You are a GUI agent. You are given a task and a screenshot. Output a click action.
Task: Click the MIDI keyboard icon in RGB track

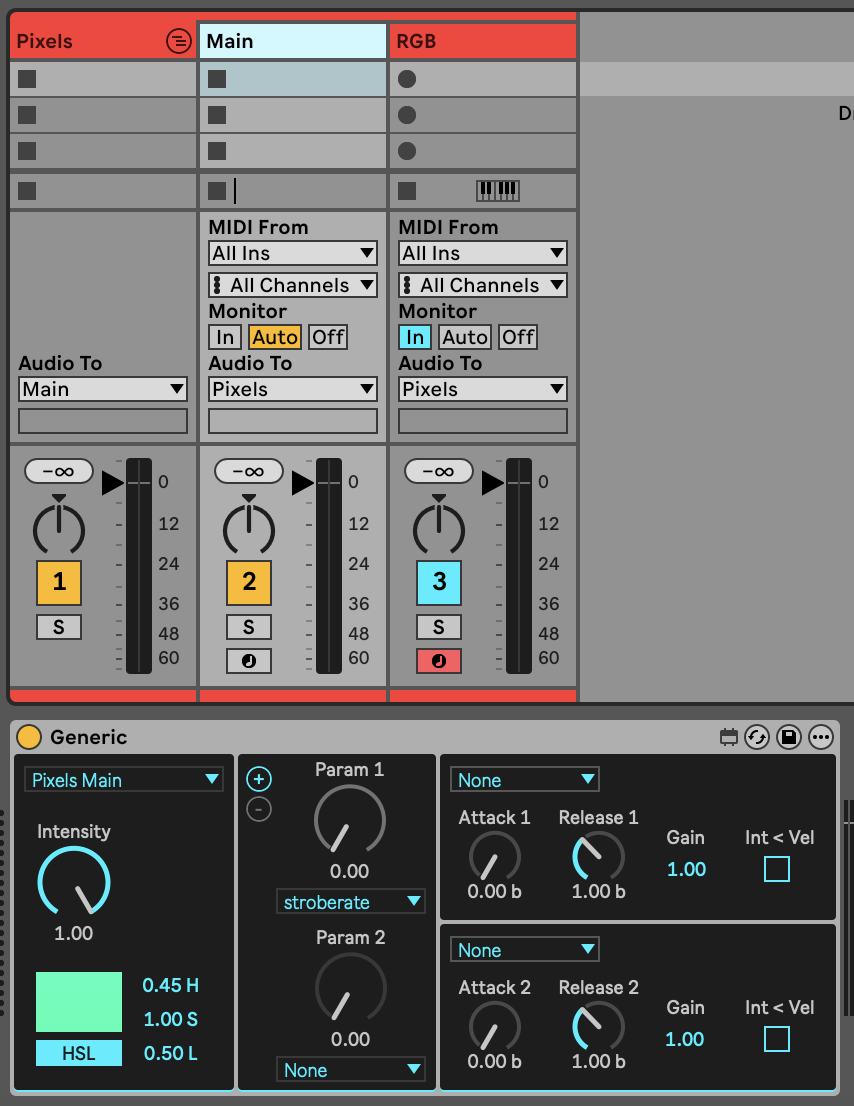(x=498, y=190)
